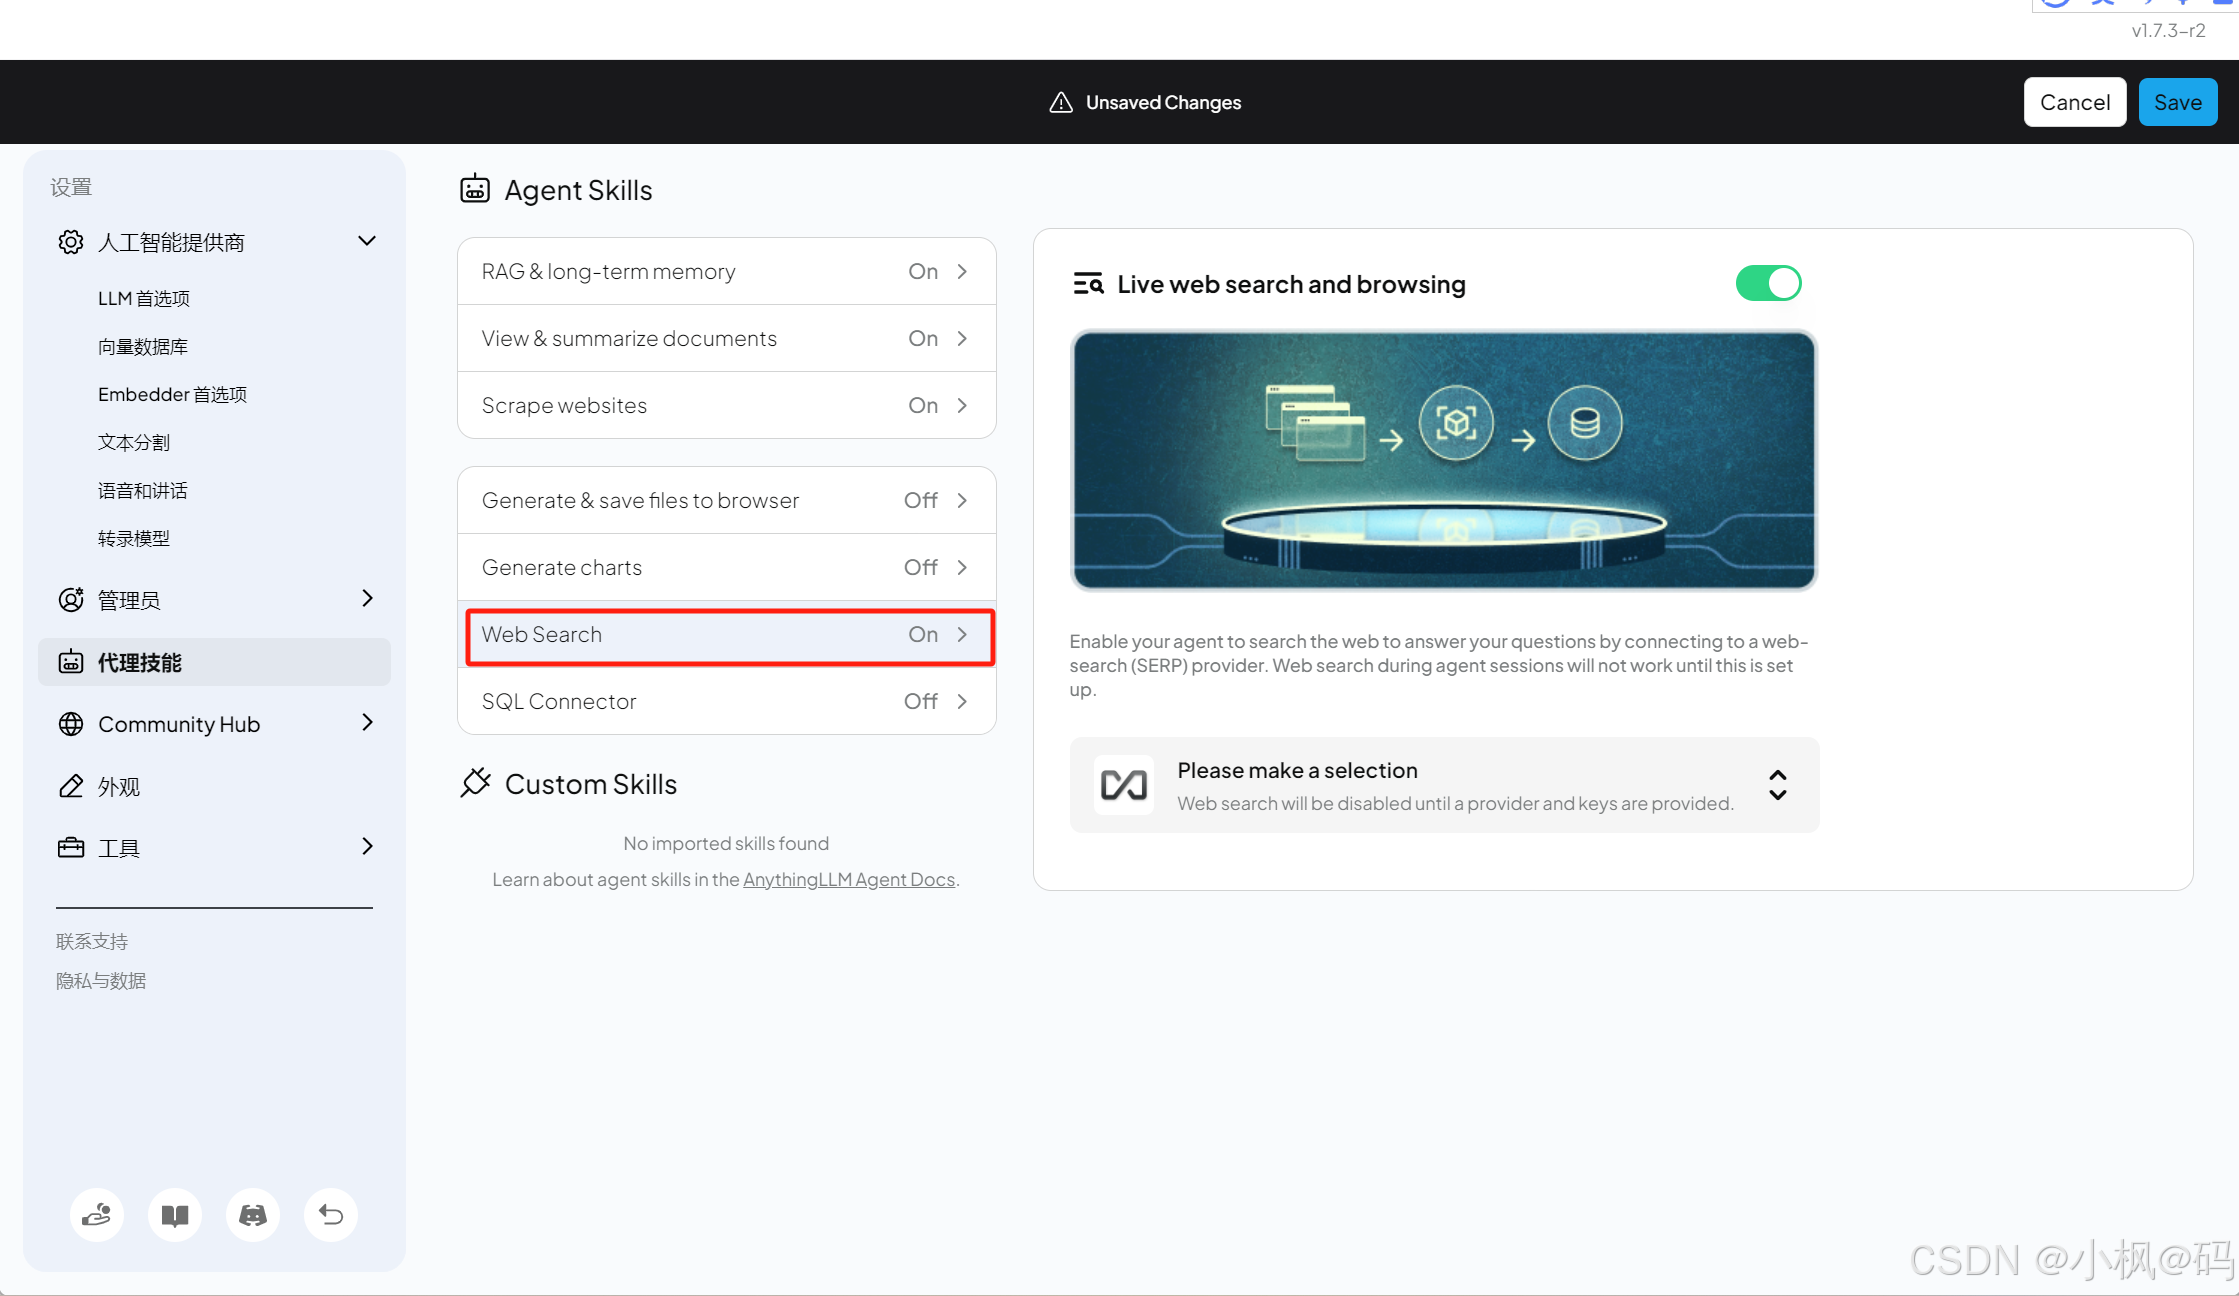This screenshot has width=2239, height=1296.
Task: Open the docs book icon
Action: tap(175, 1214)
